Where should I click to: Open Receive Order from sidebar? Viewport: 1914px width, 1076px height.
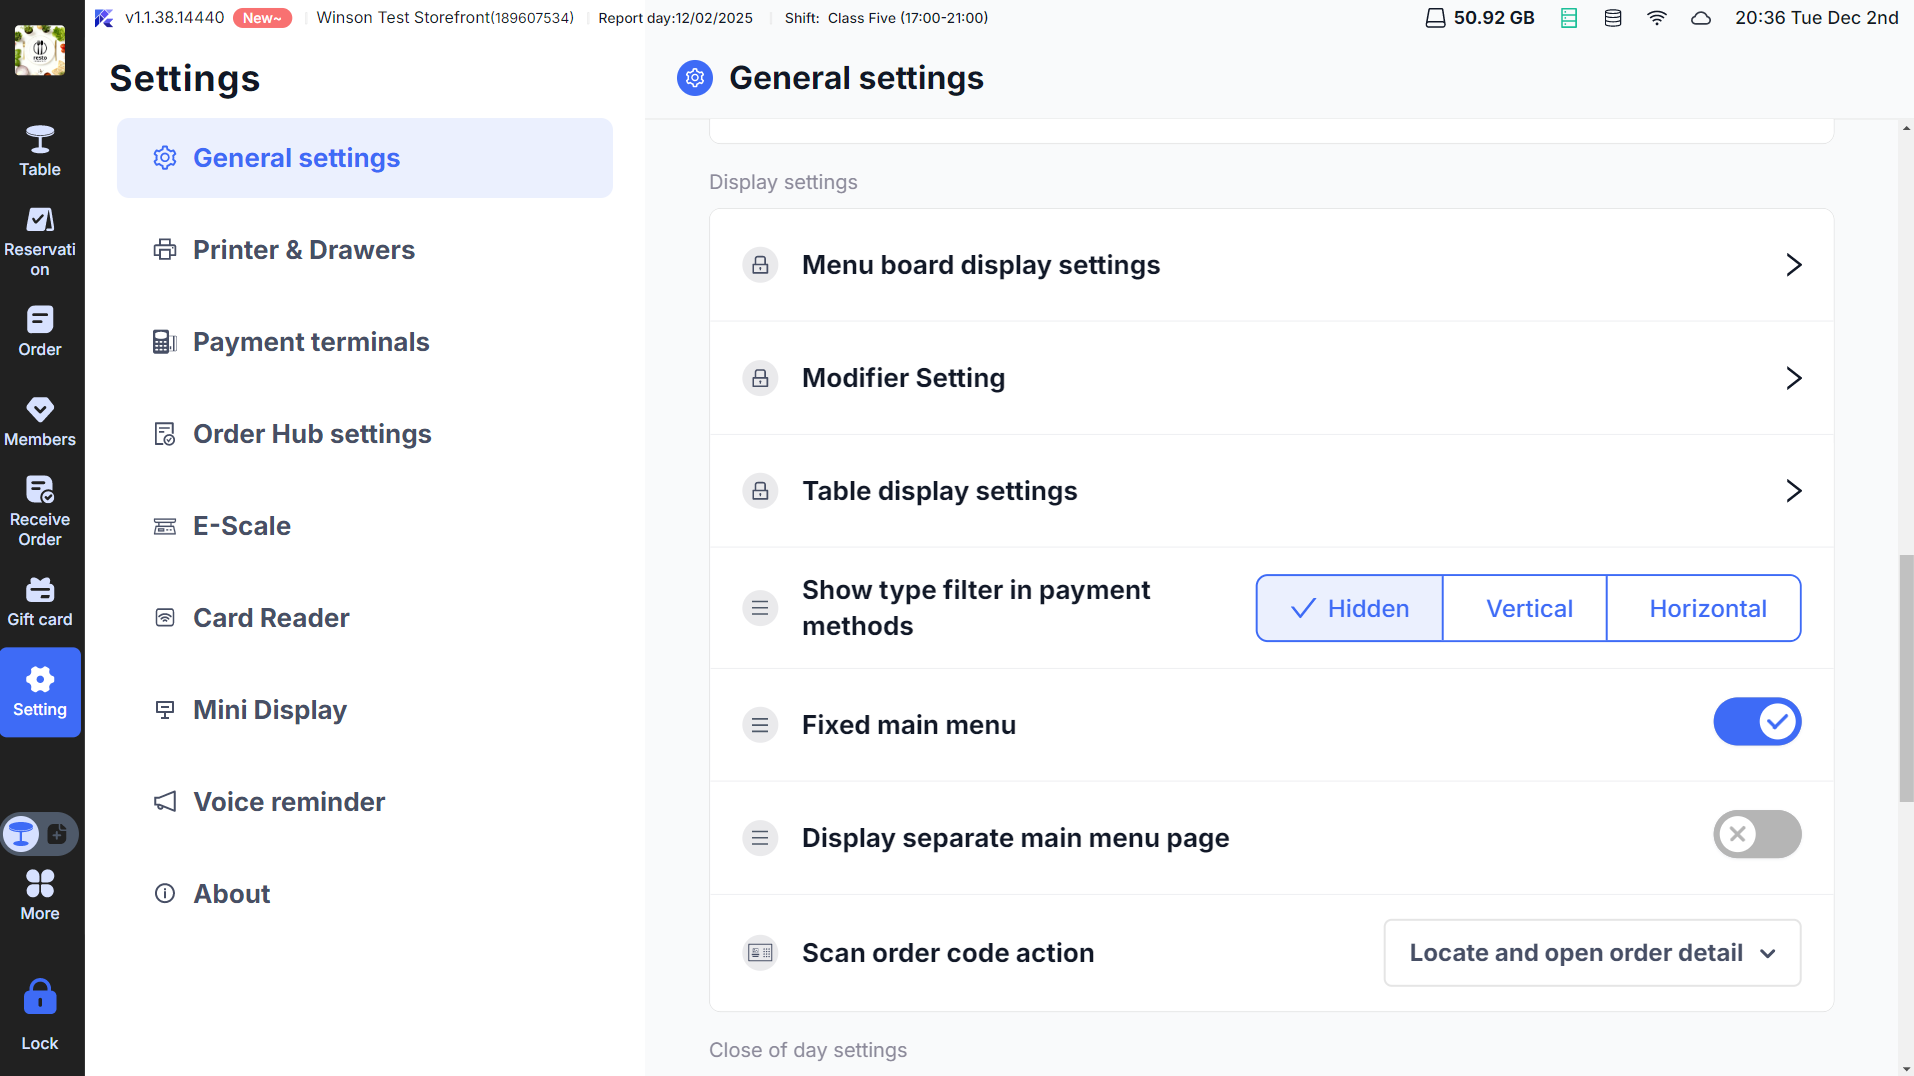(x=40, y=511)
